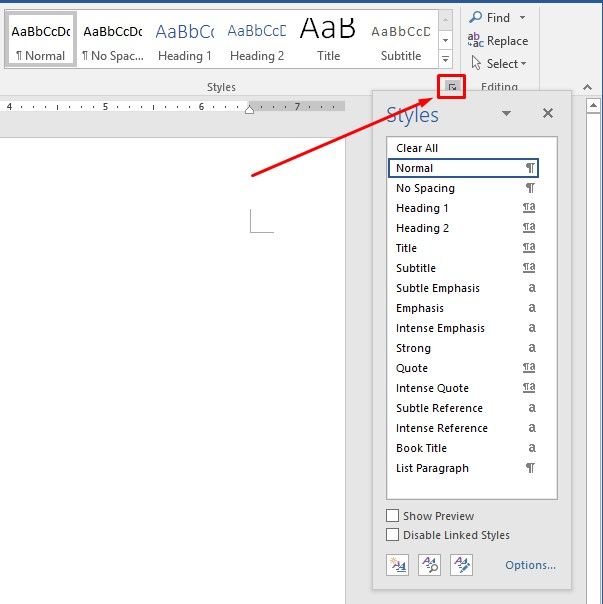Apply Title style from Styles pane list
This screenshot has height=604, width=603.
click(463, 248)
